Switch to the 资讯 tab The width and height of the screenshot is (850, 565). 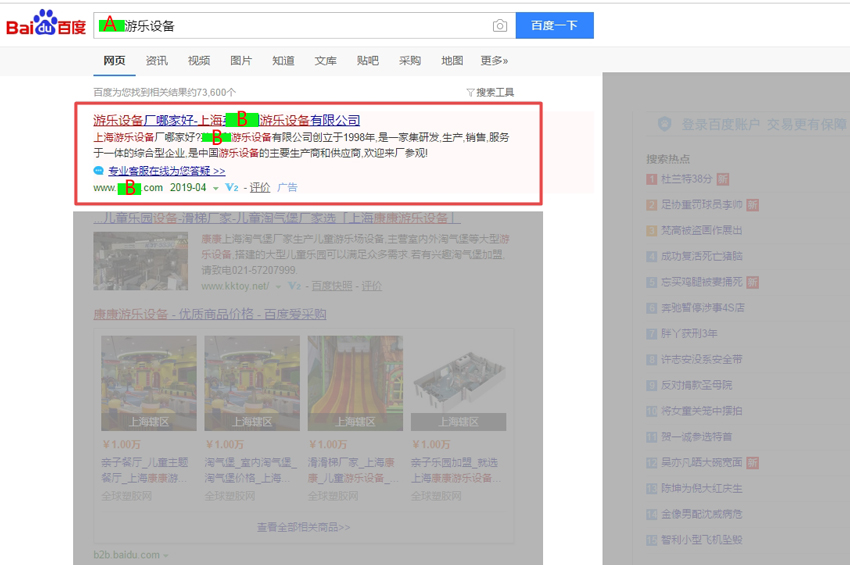click(x=157, y=61)
